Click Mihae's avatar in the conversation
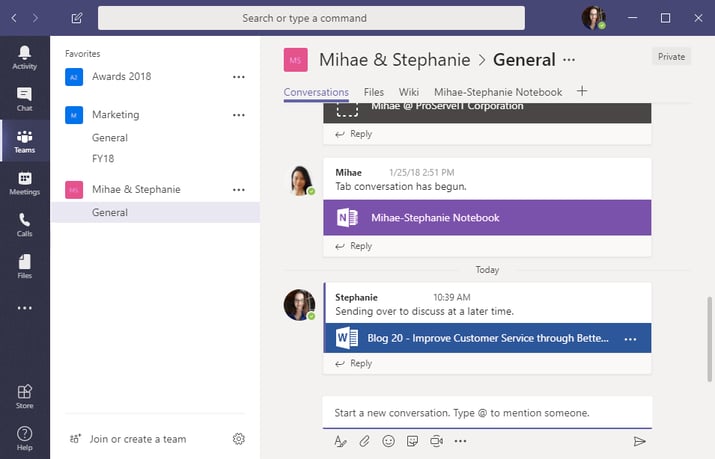Viewport: 715px width, 459px height. pos(301,181)
